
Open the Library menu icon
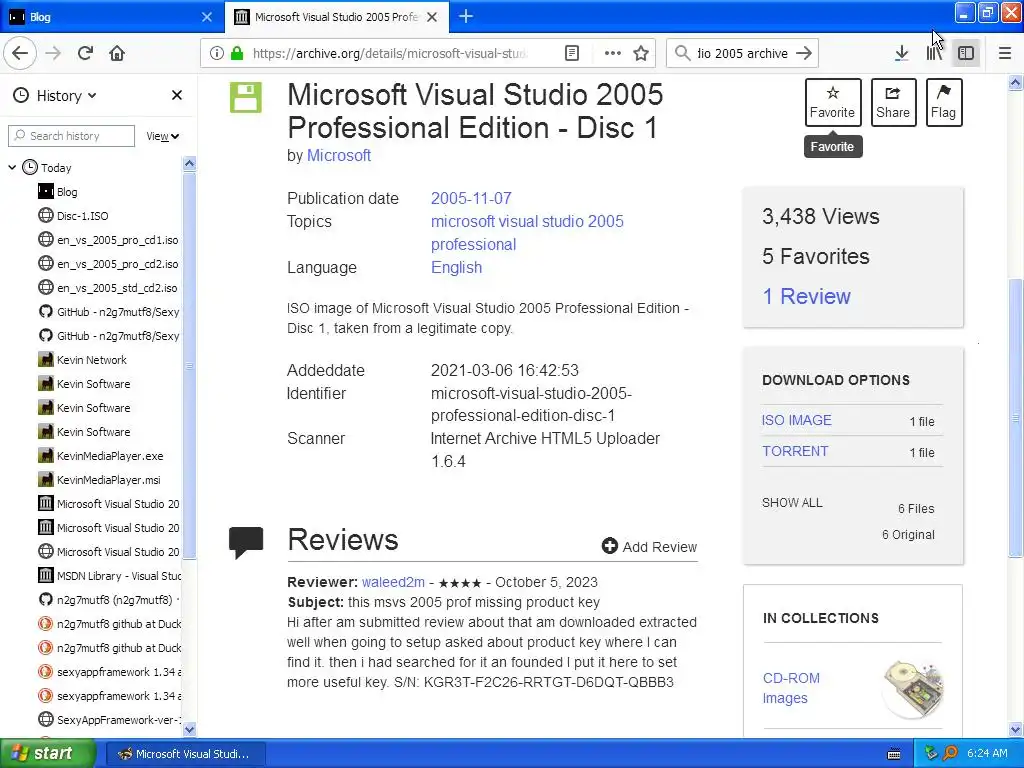point(934,53)
